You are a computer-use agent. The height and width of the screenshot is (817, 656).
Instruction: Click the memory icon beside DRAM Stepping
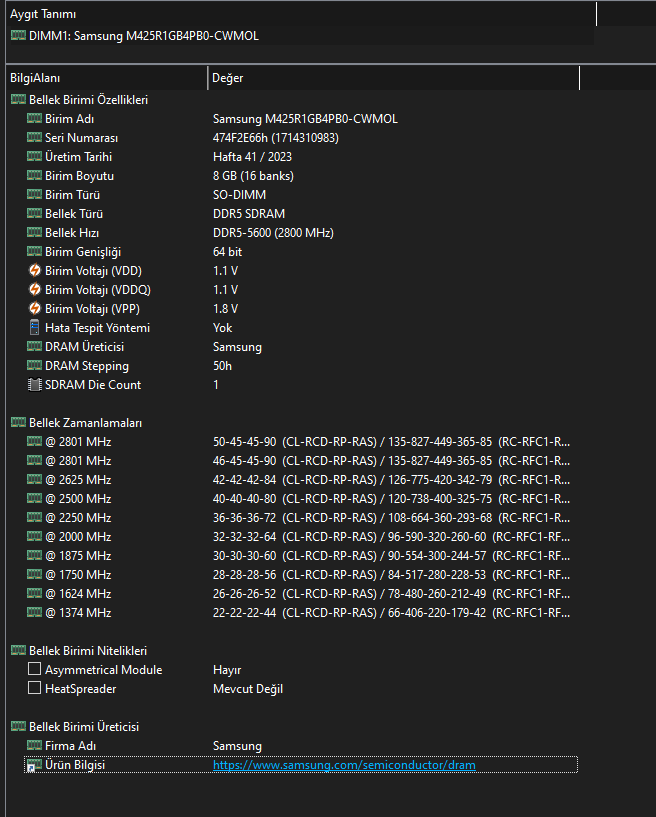34,365
